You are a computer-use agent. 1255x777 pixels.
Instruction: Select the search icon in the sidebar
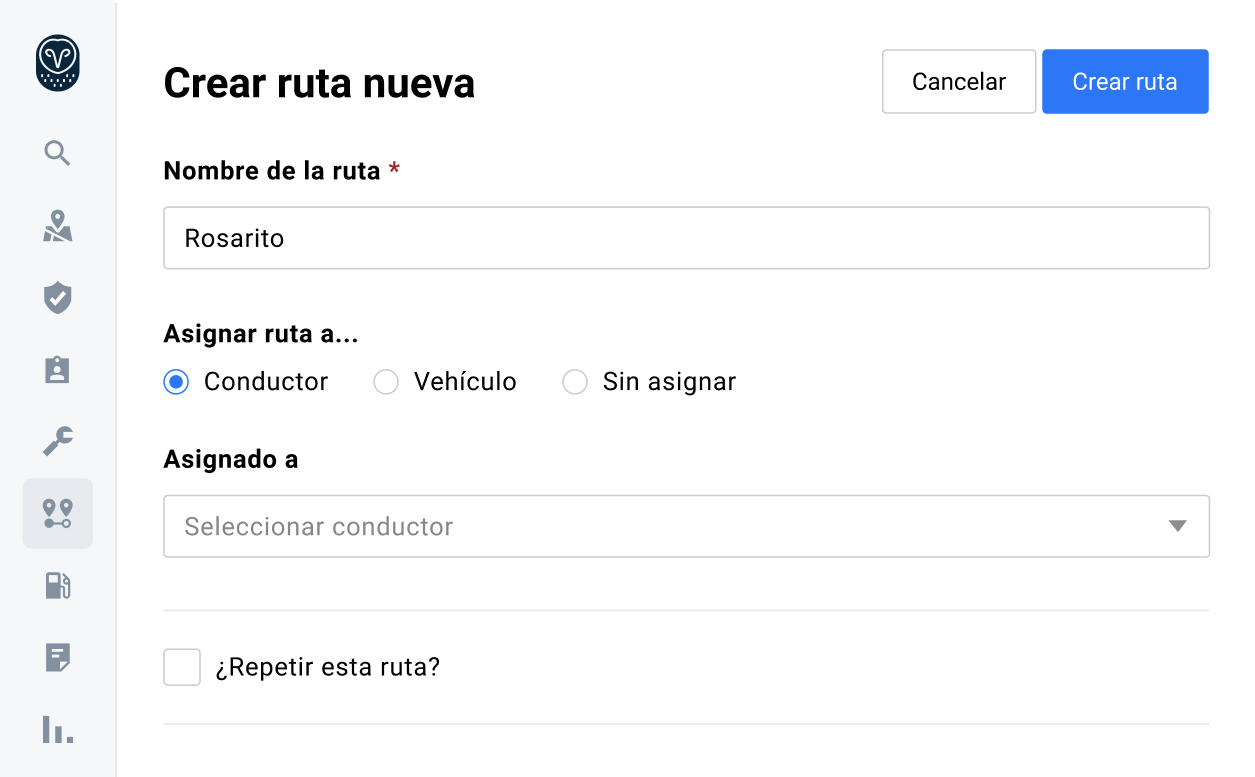point(57,153)
